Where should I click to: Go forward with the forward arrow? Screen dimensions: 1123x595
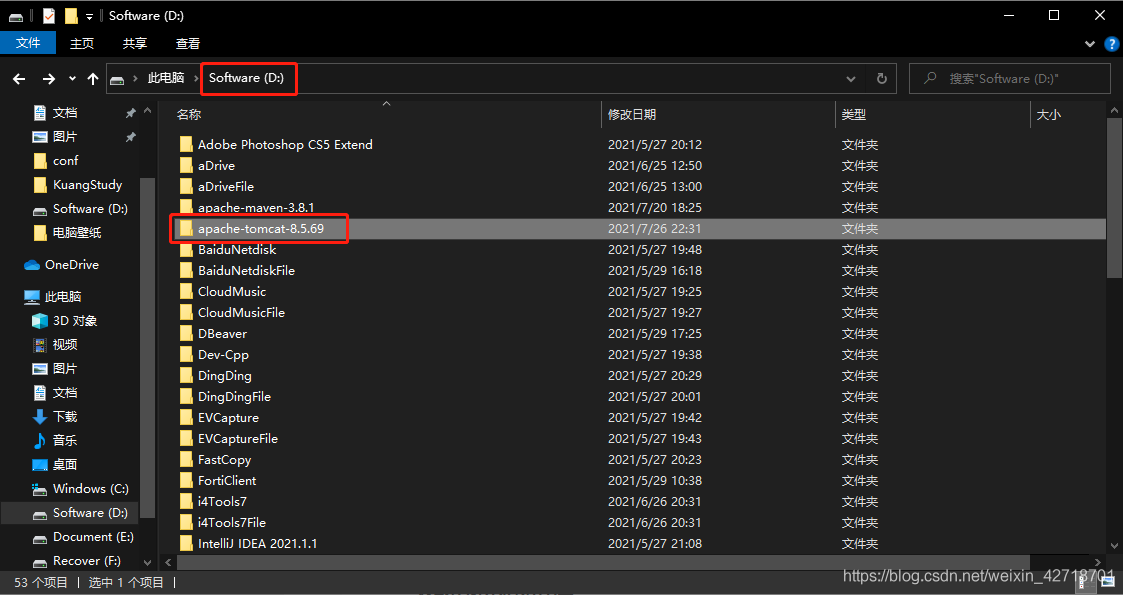click(48, 79)
